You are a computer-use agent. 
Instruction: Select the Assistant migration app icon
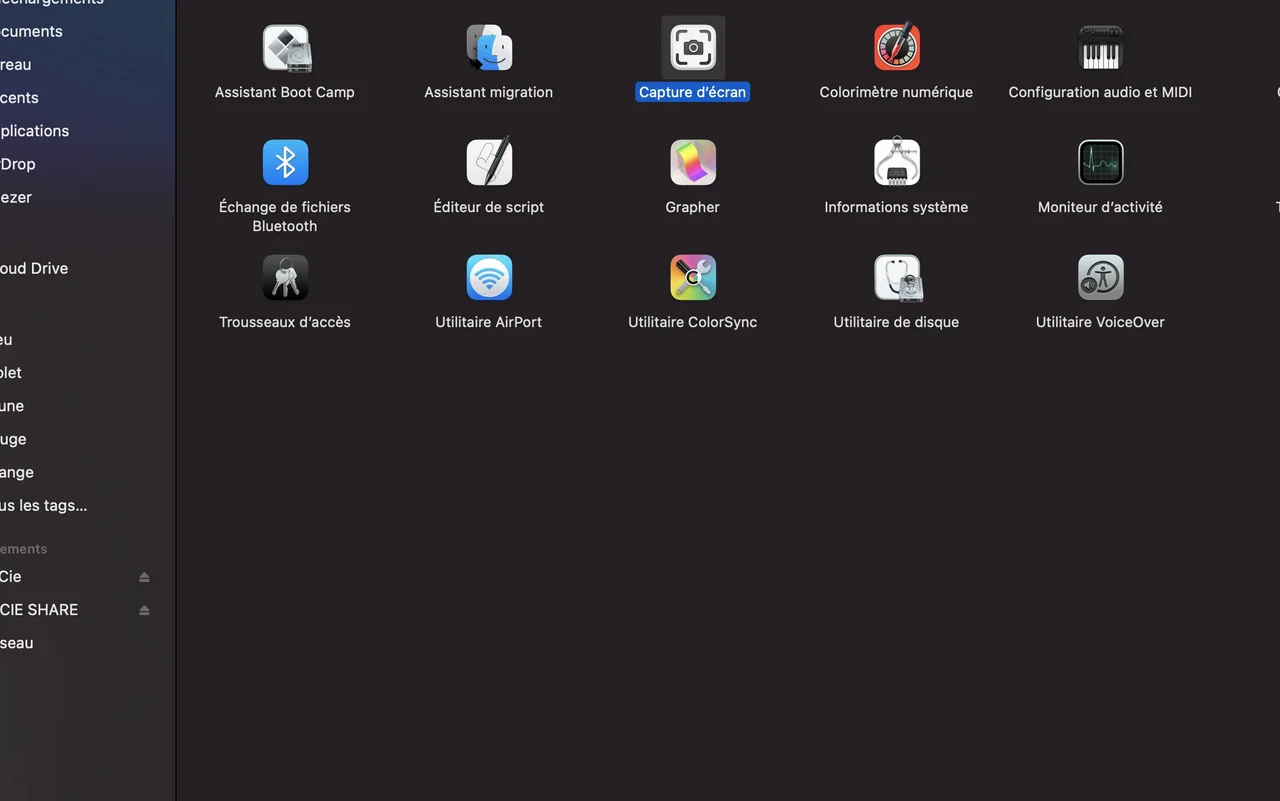(489, 48)
